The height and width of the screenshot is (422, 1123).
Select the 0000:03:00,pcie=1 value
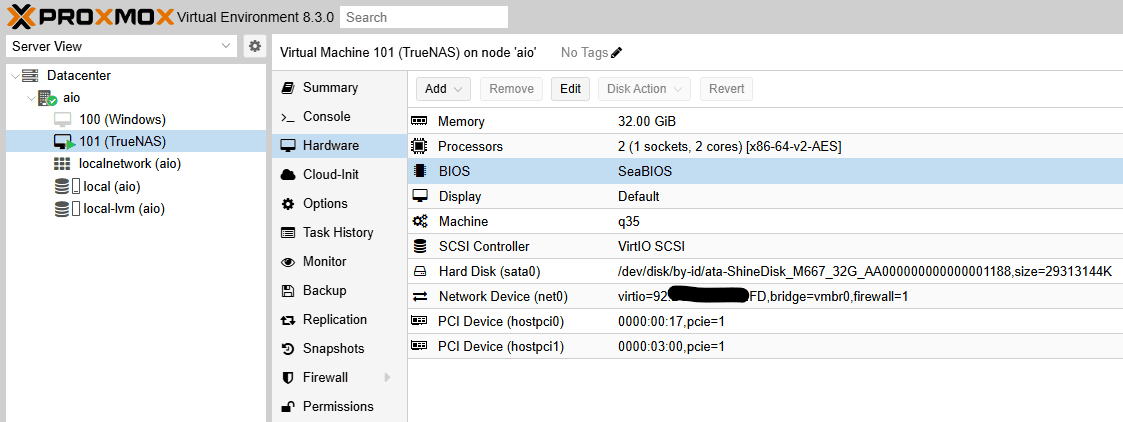coord(671,347)
